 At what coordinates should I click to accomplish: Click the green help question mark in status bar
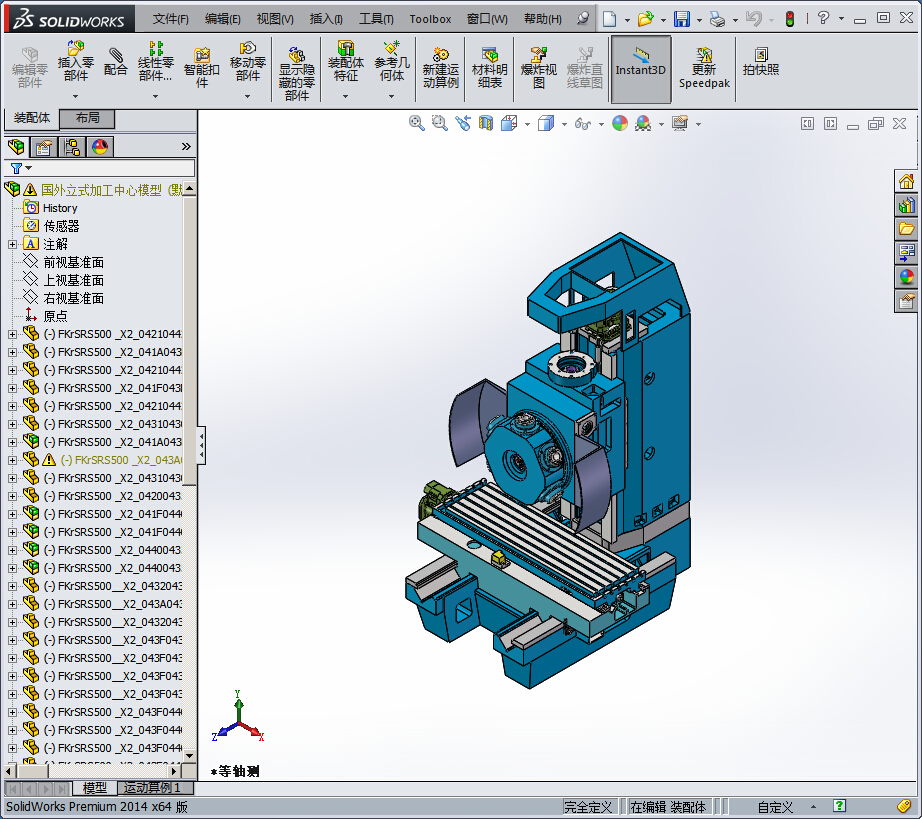coord(840,806)
